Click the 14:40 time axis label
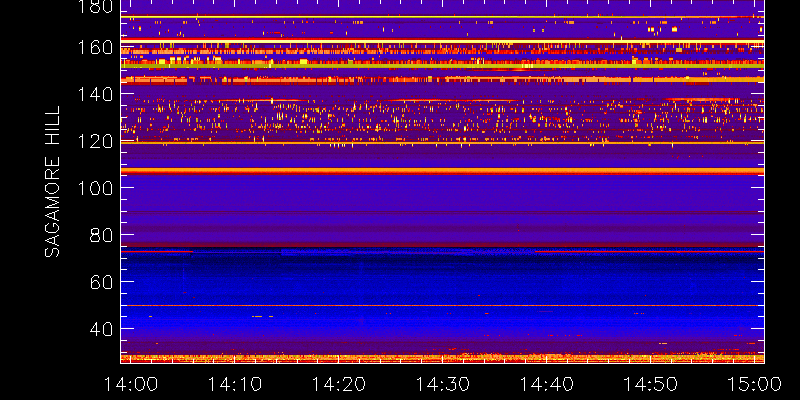Viewport: 800px width, 400px height. click(546, 384)
